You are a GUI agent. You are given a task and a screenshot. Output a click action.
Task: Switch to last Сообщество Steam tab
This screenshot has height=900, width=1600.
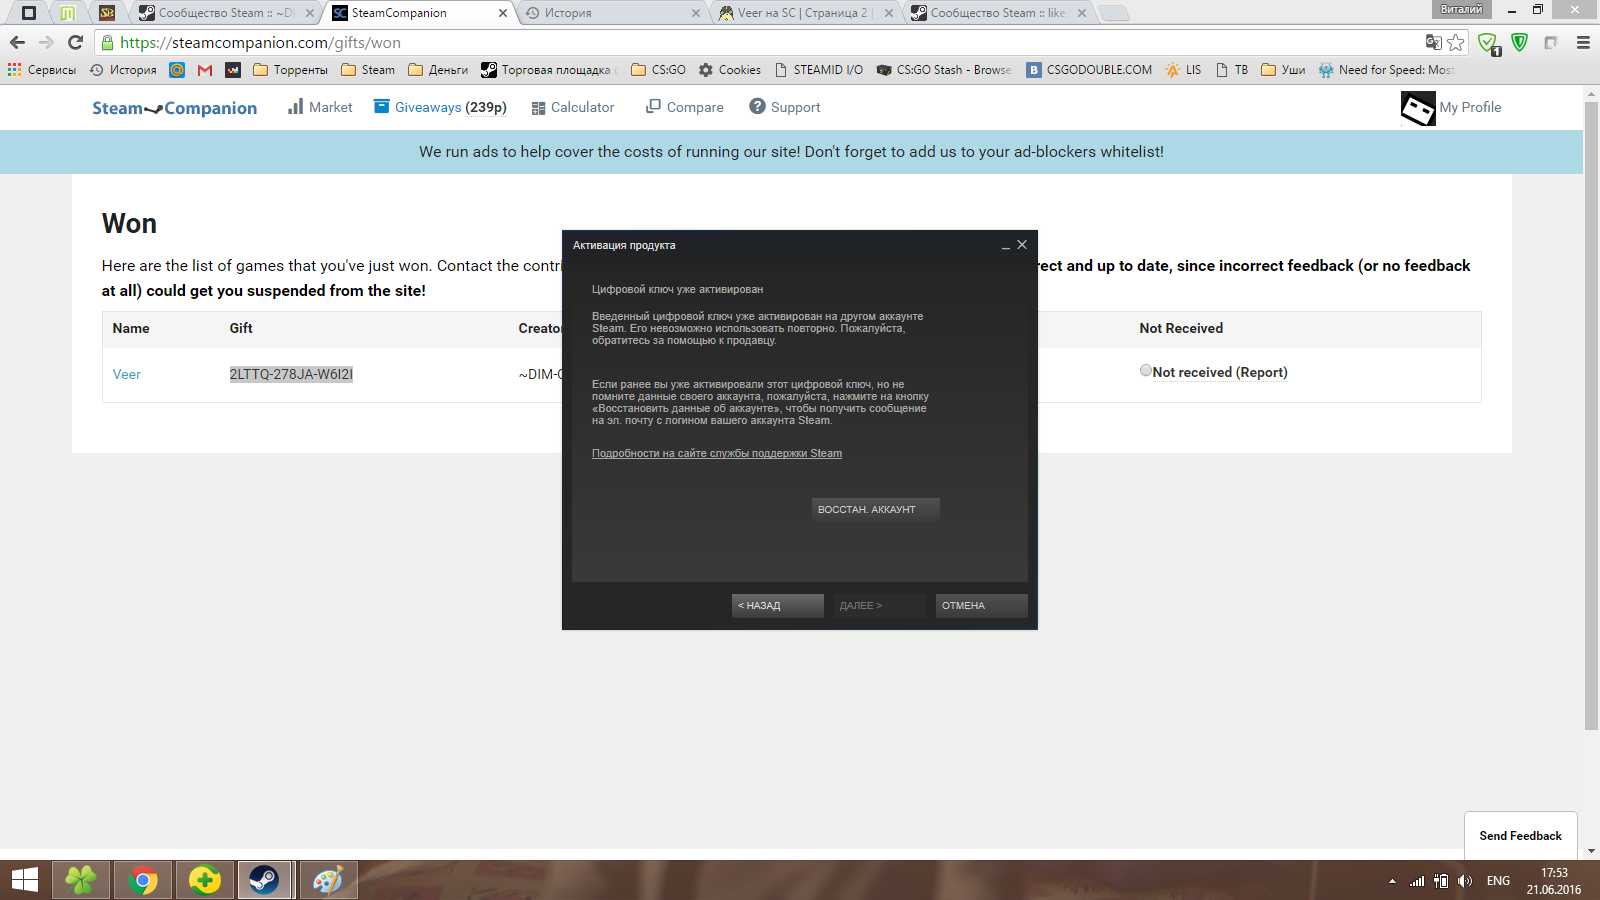[998, 13]
